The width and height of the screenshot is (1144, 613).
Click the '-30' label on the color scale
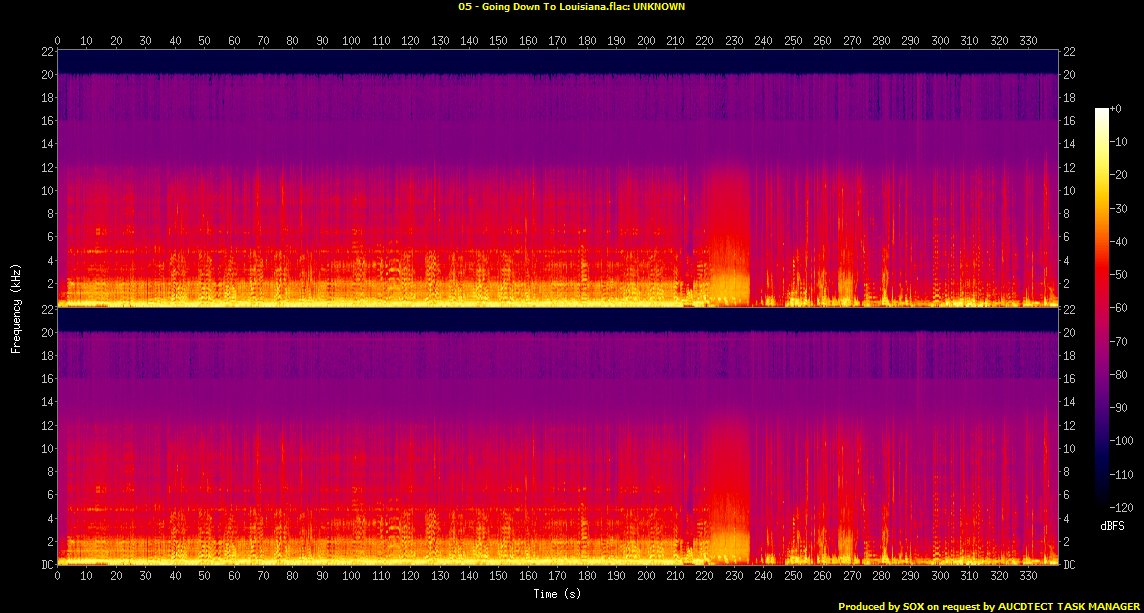point(1122,206)
